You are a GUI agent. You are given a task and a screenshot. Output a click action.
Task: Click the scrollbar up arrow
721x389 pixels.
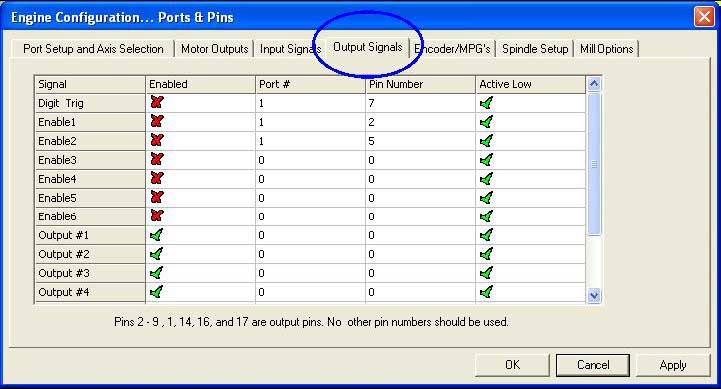click(x=594, y=84)
